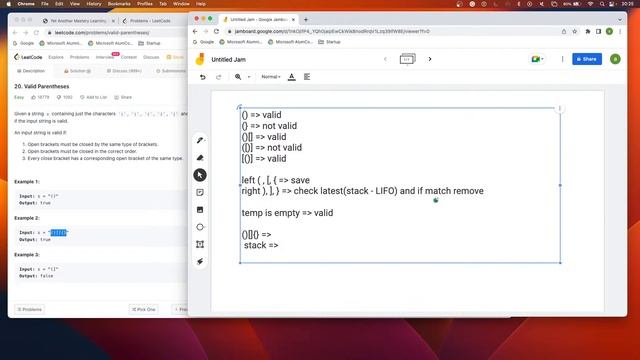Click the Problems button at bottom-left
The height and width of the screenshot is (360, 640).
coord(29,309)
